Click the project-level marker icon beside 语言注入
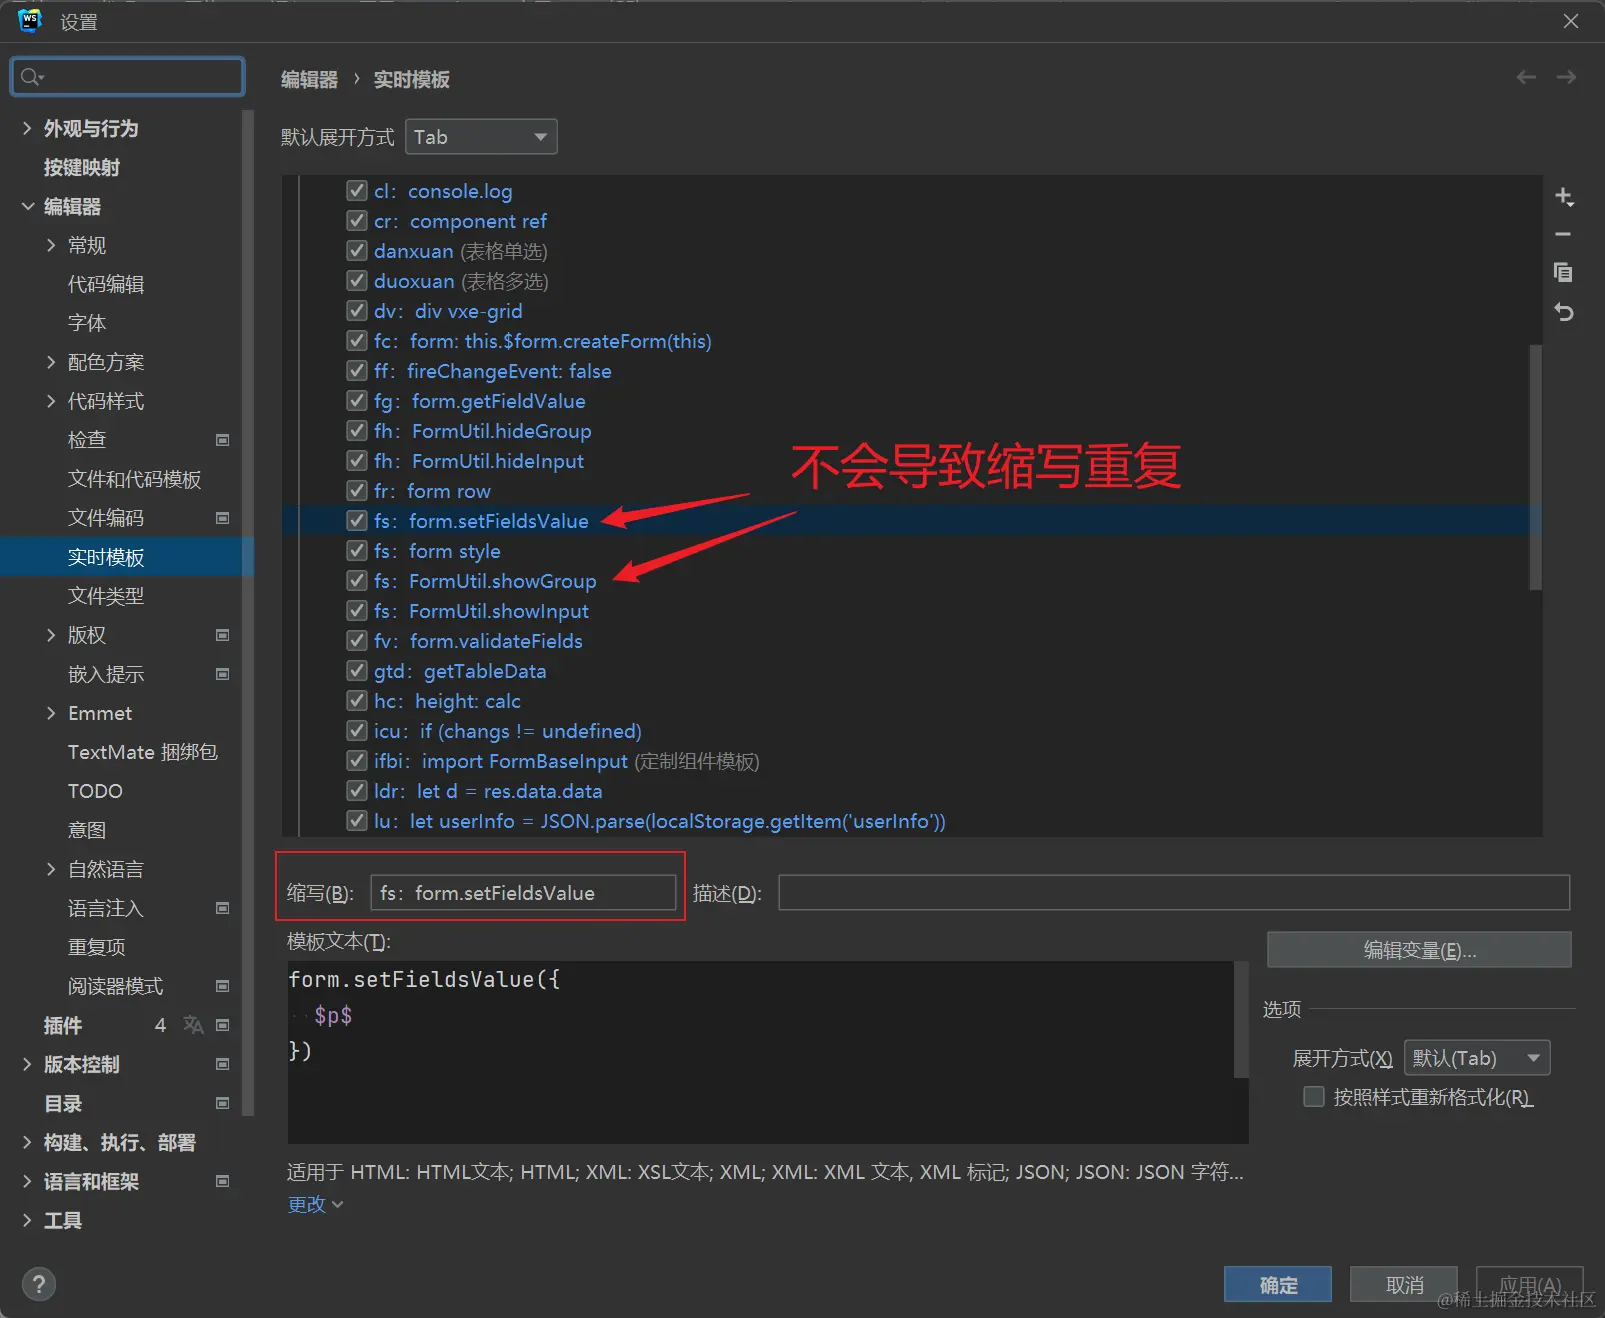1605x1318 pixels. point(223,908)
